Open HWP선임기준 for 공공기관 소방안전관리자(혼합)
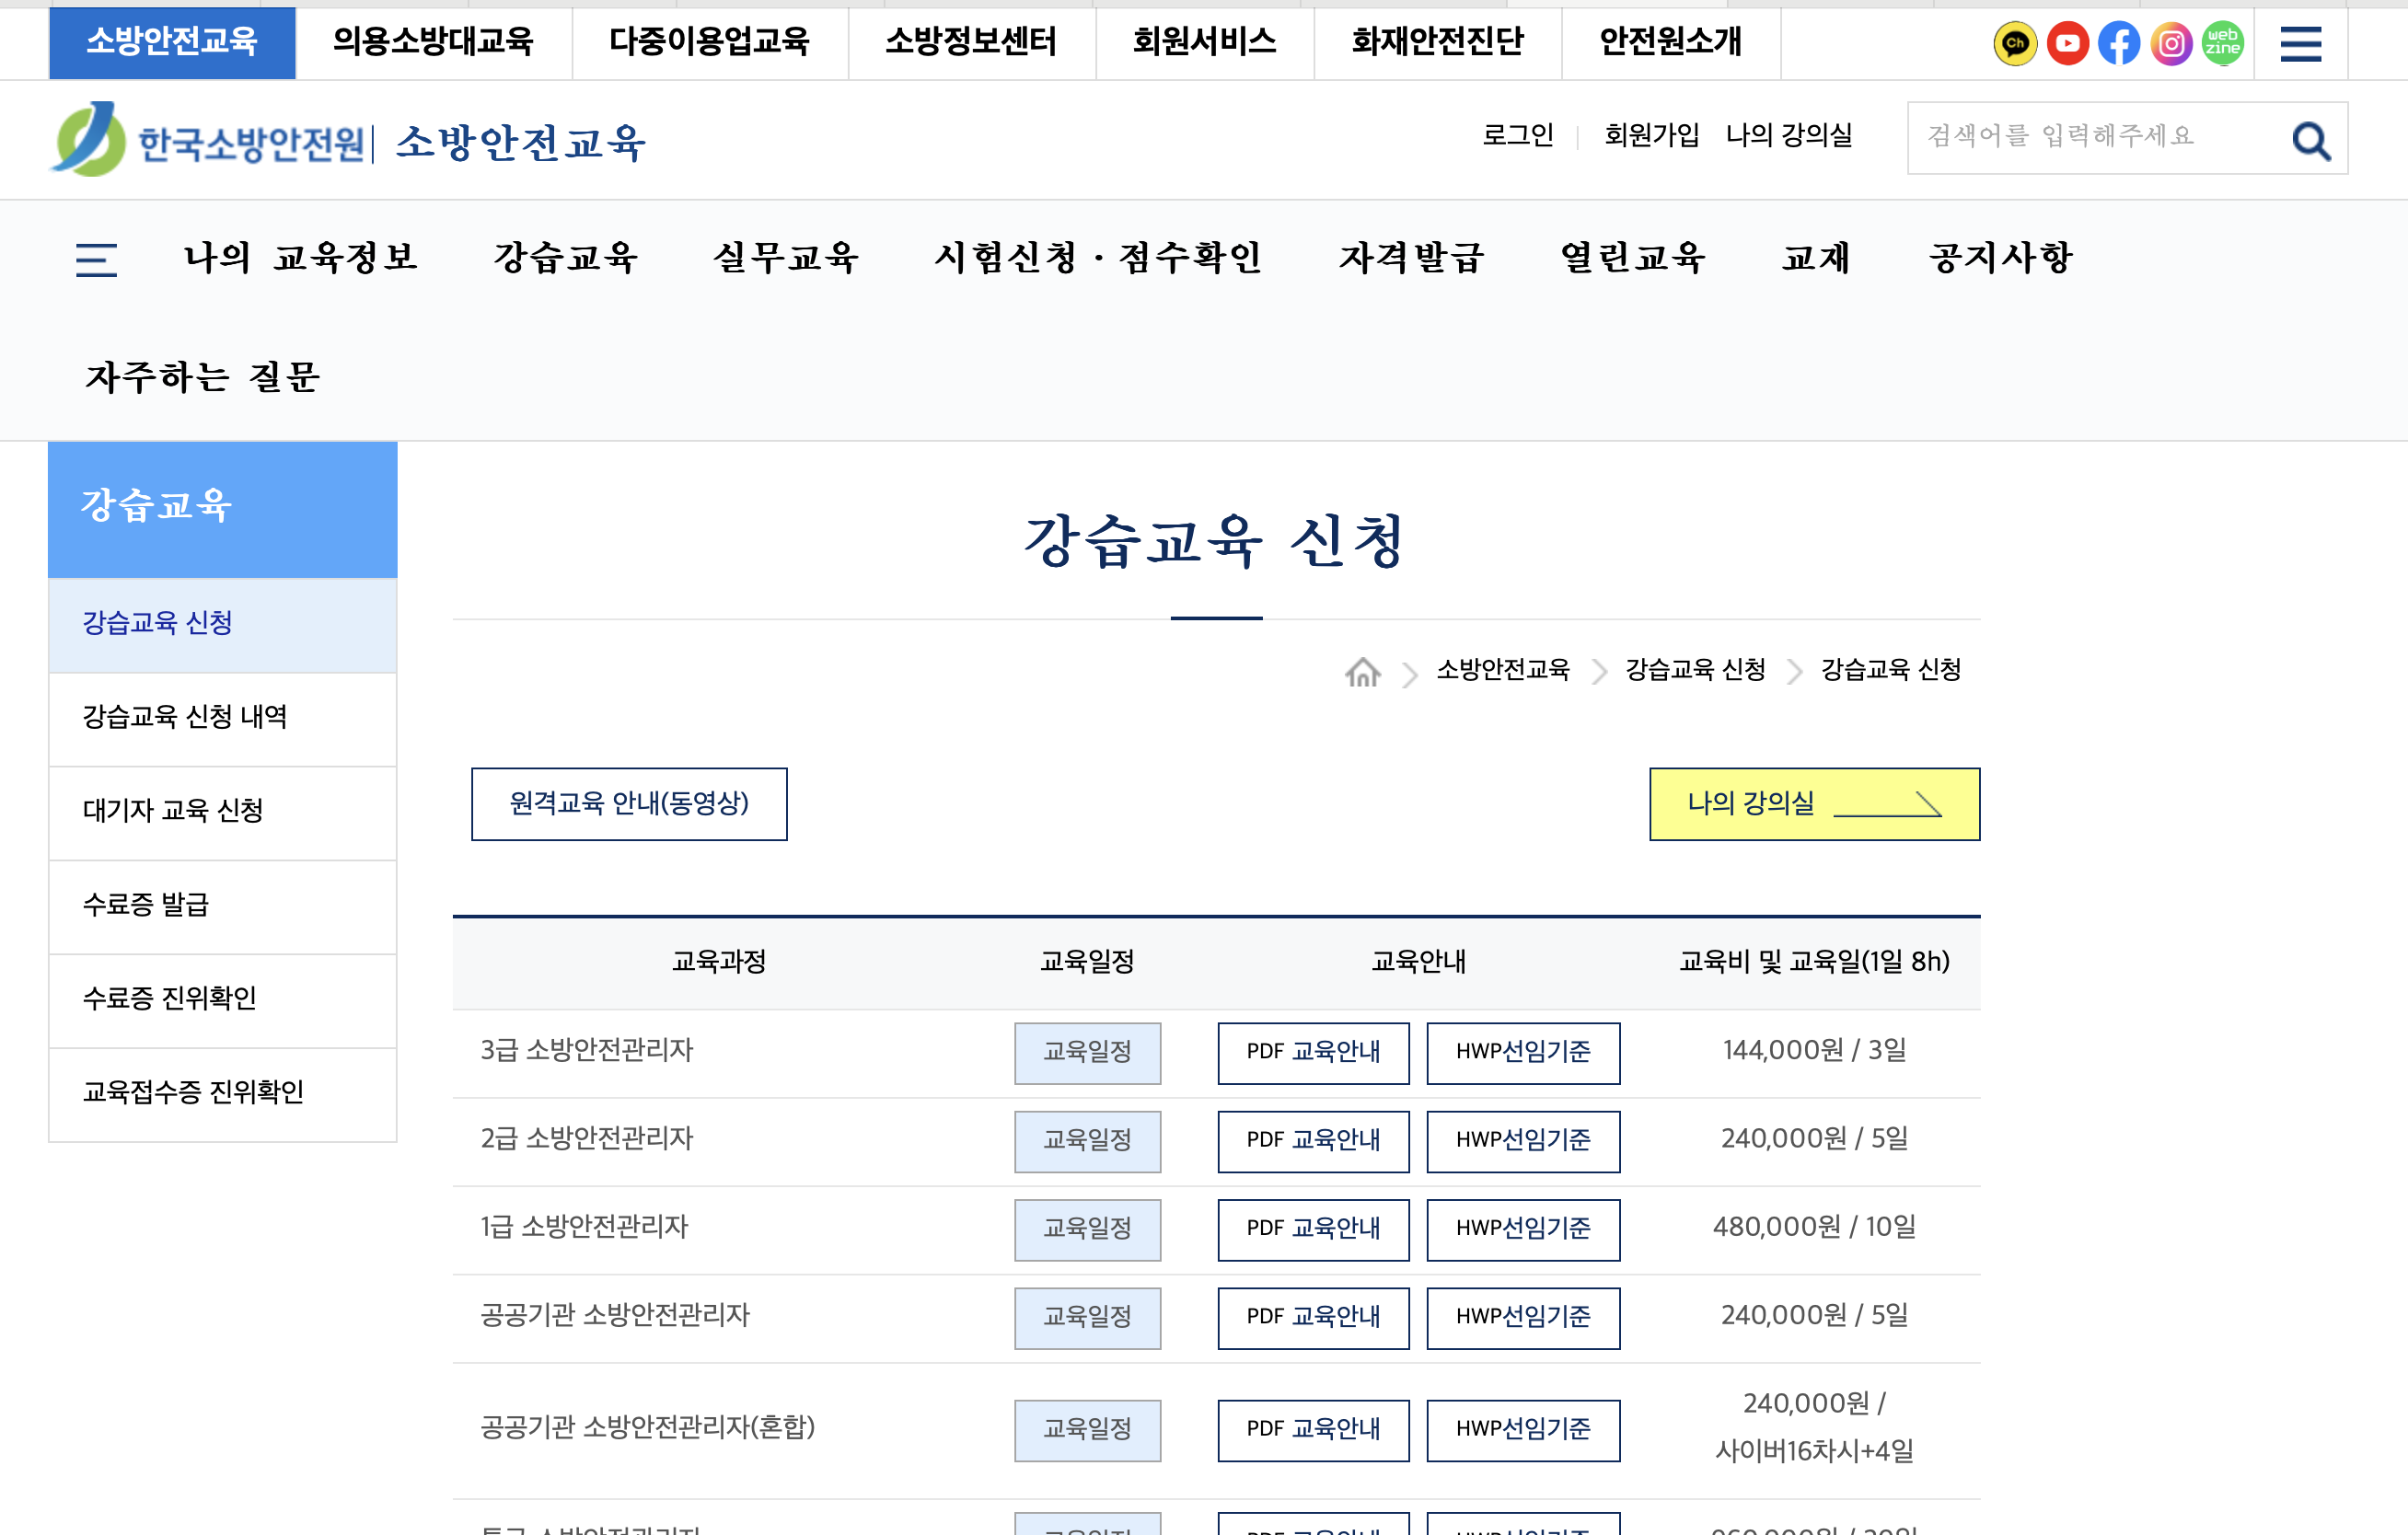The width and height of the screenshot is (2408, 1535). click(x=1523, y=1430)
